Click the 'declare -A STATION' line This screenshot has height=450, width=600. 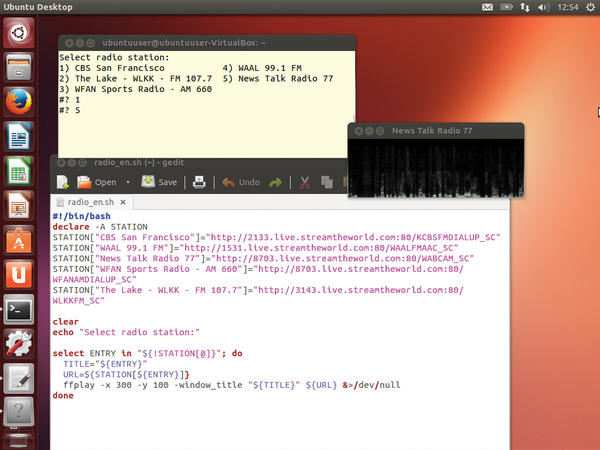[x=100, y=227]
